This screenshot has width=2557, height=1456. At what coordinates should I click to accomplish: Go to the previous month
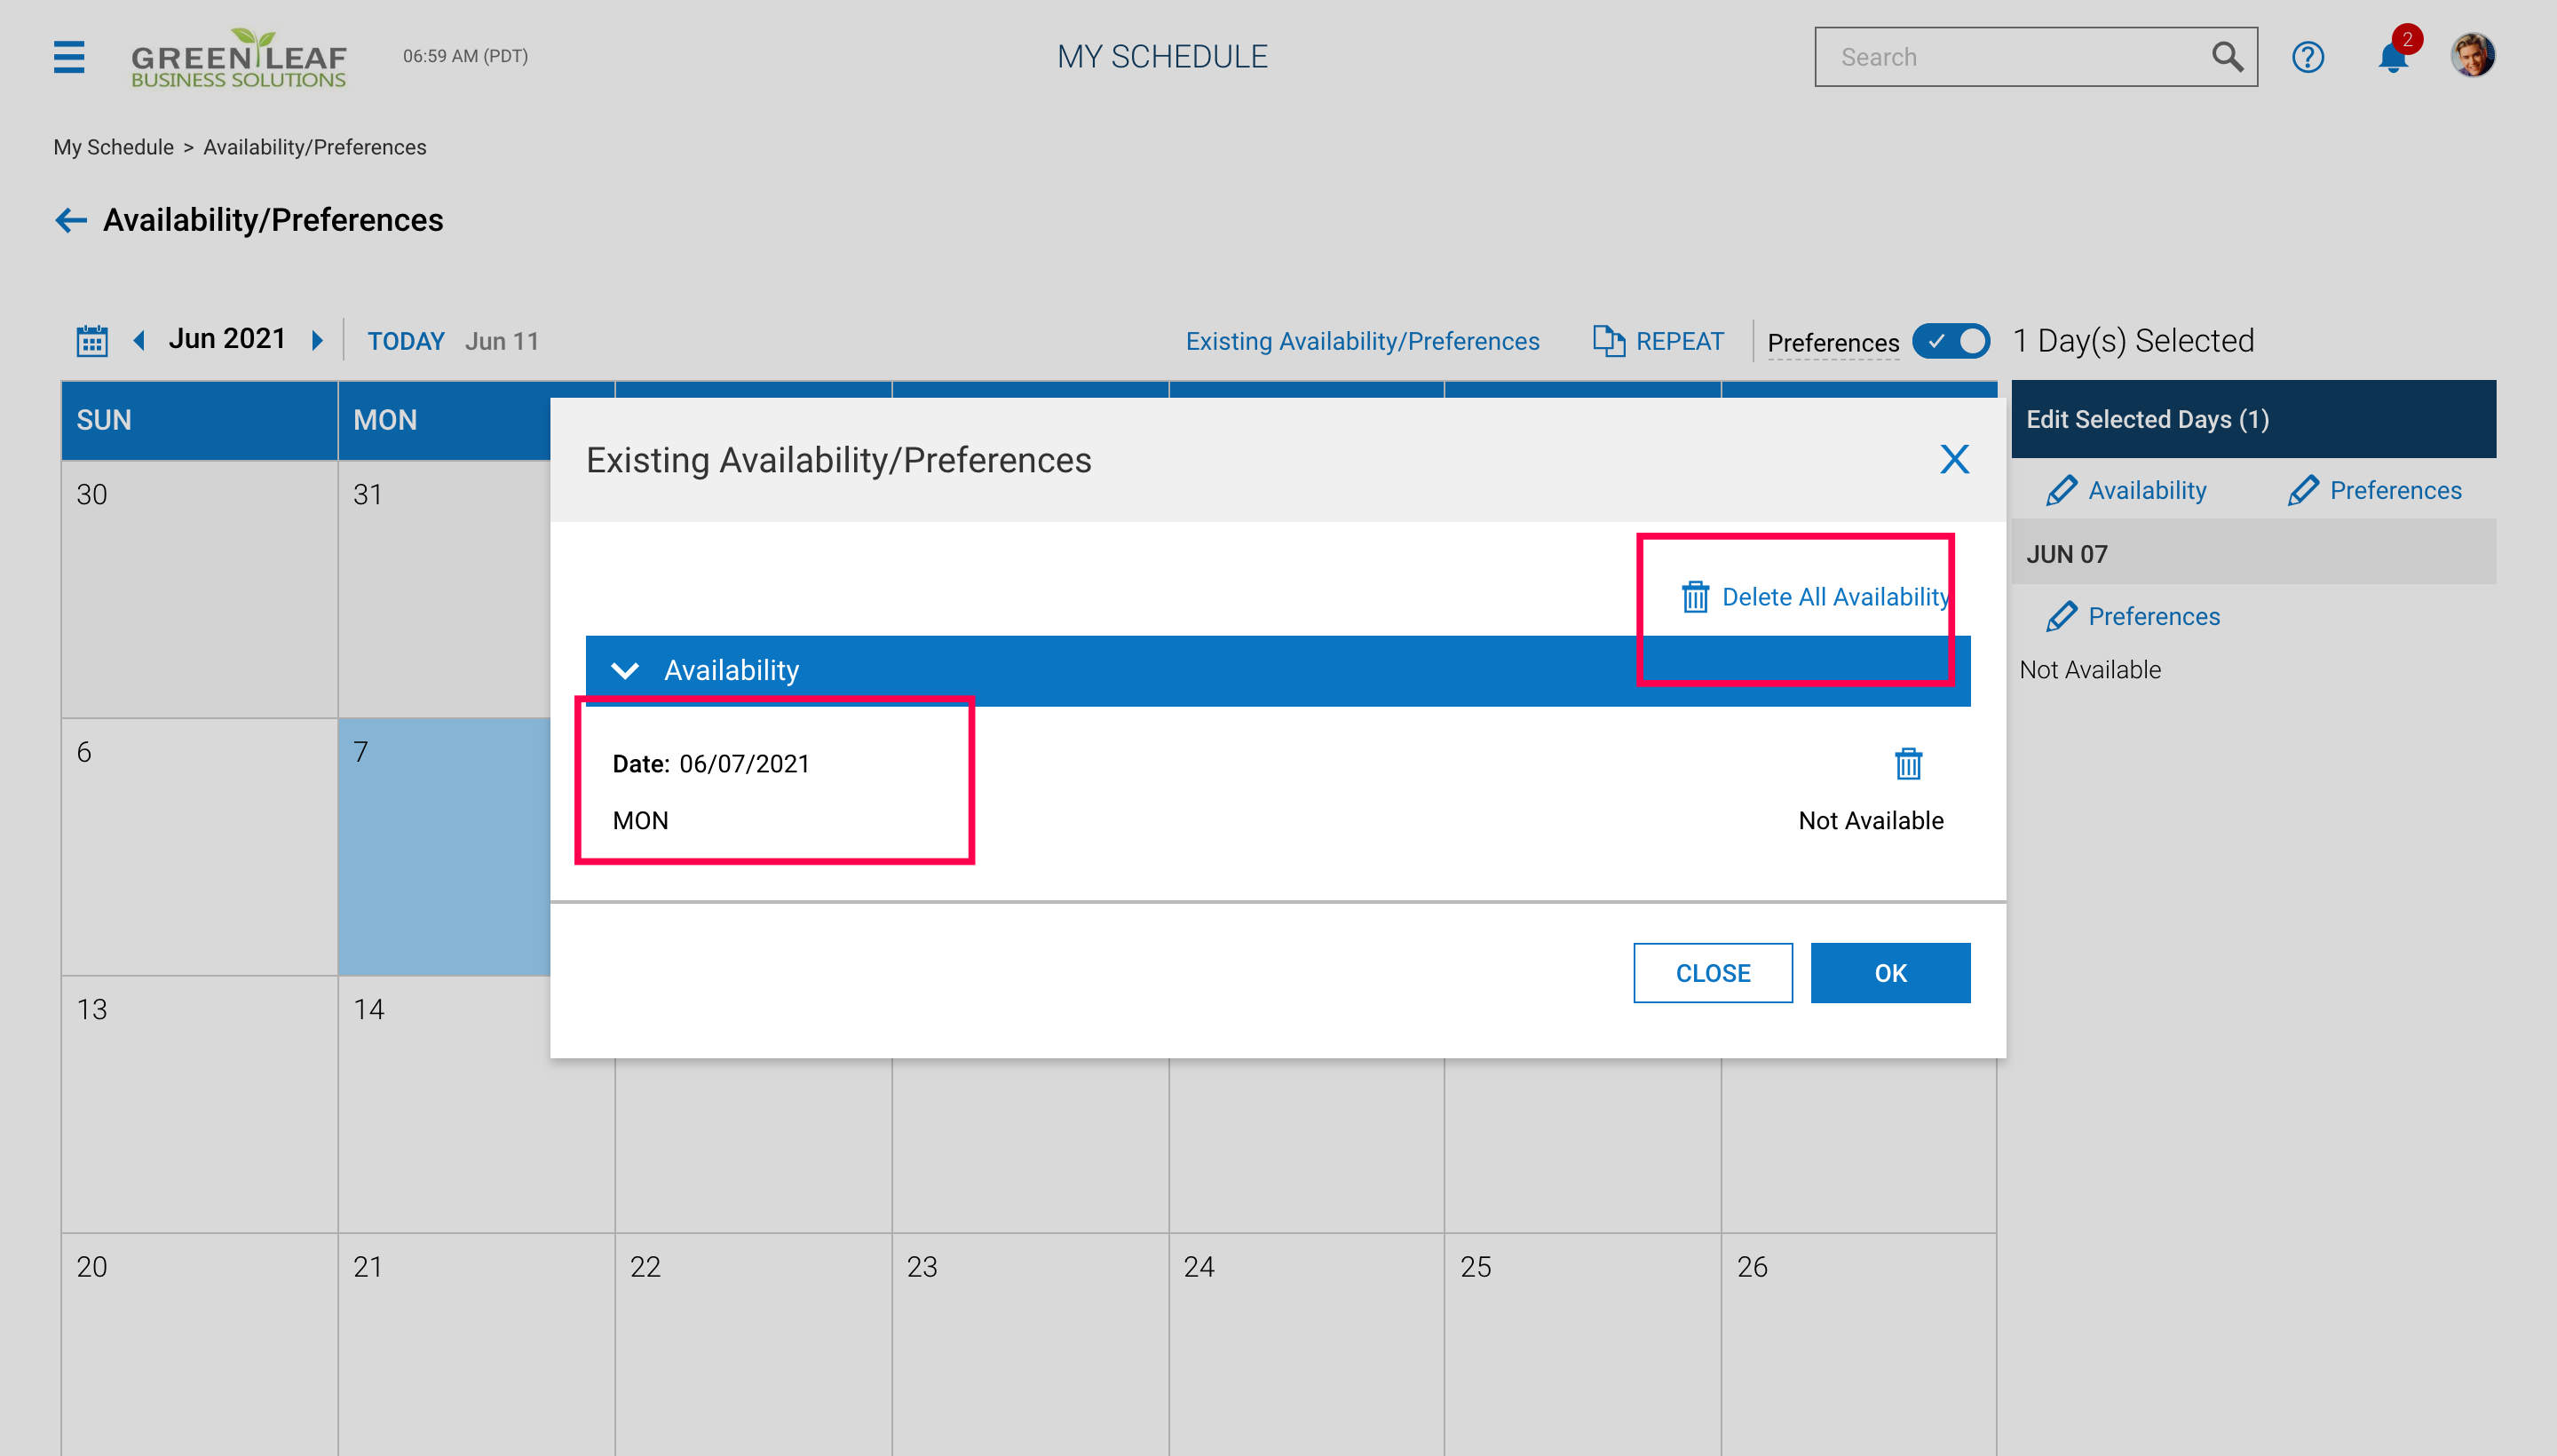click(139, 341)
